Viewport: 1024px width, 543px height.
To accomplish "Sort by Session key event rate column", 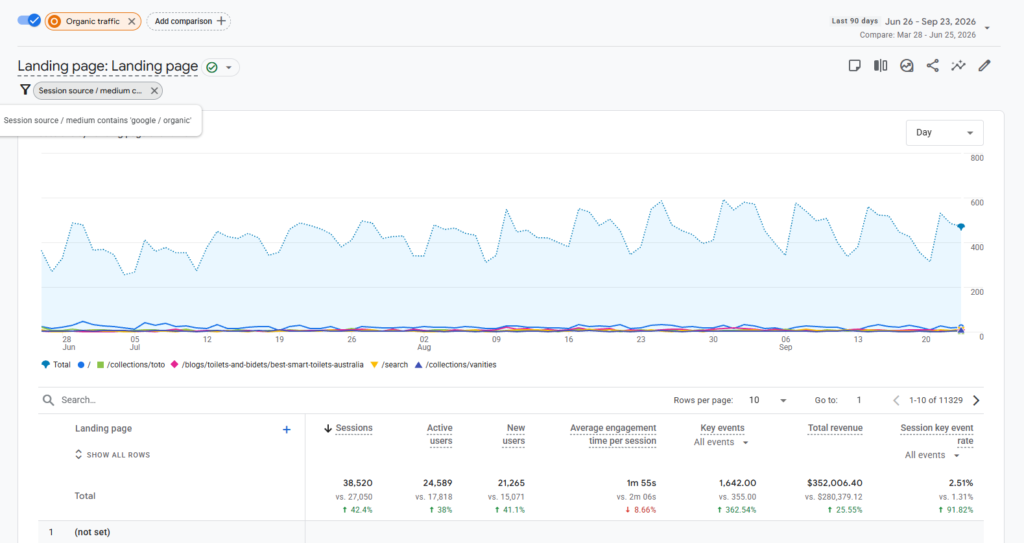I will click(936, 435).
